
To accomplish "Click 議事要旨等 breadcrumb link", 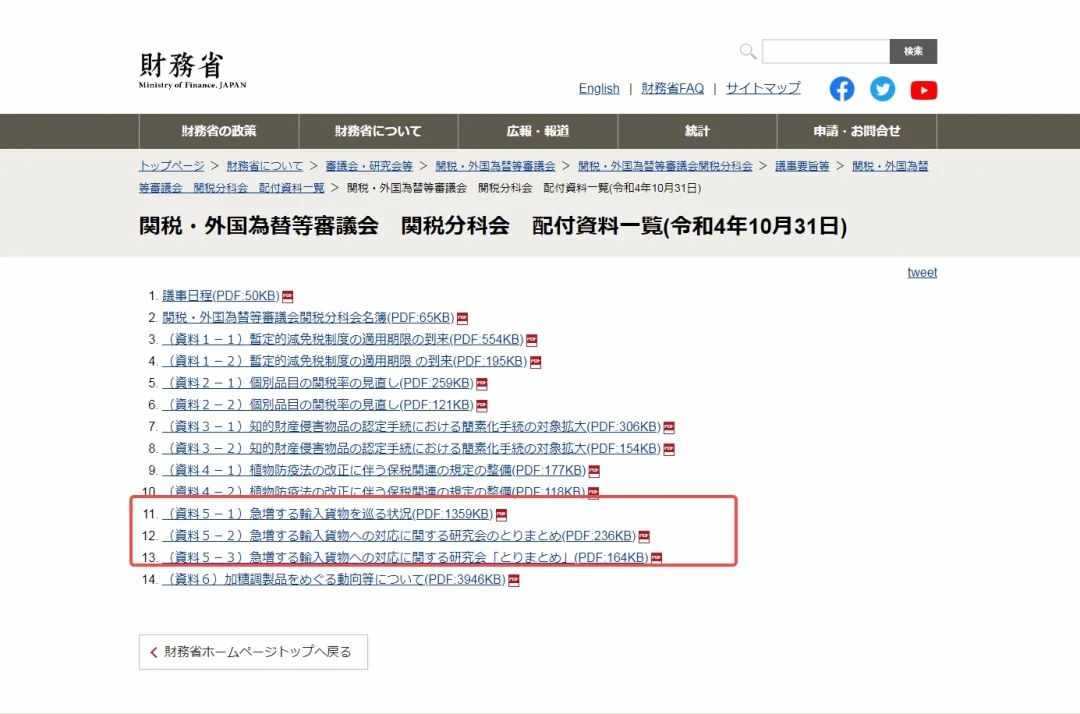I will tap(802, 166).
